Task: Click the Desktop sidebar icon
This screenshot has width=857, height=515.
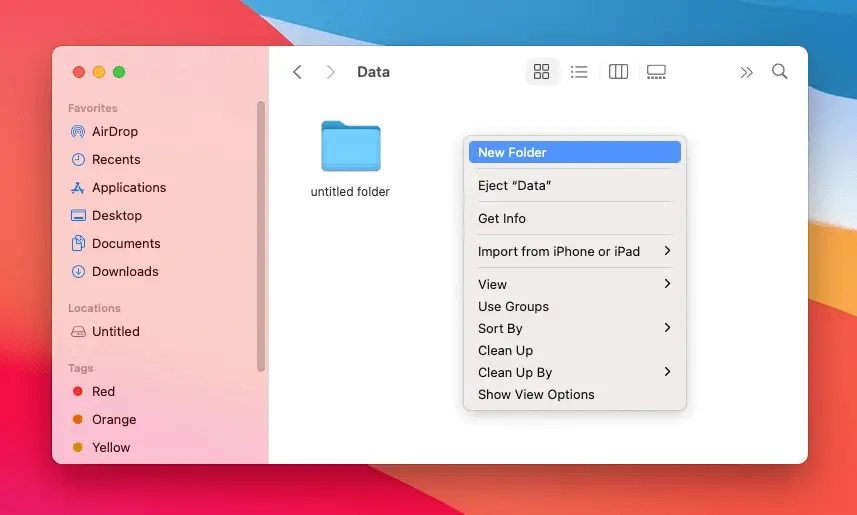Action: [x=78, y=215]
